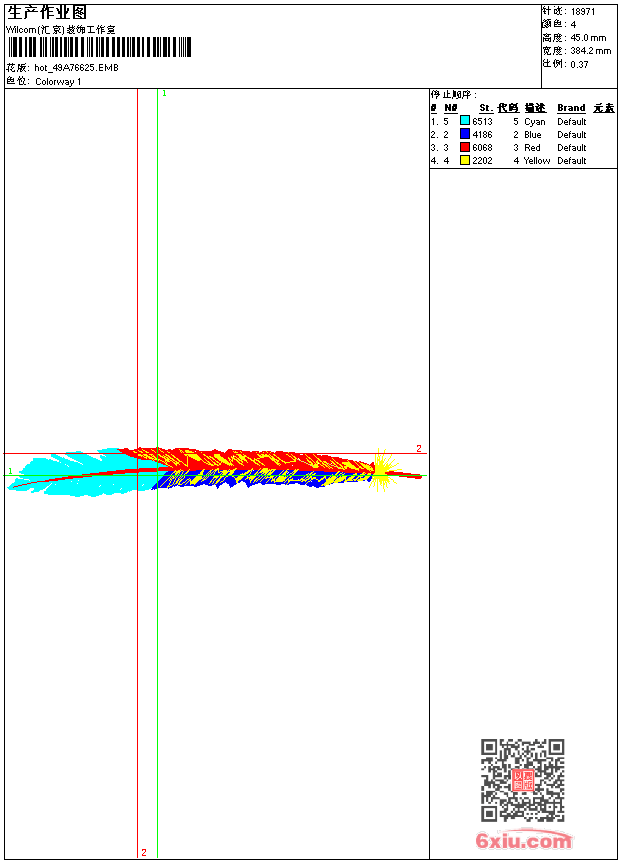Screen dimensions: 620x860
Task: Click the 'Blue' description text
Action: (532, 135)
